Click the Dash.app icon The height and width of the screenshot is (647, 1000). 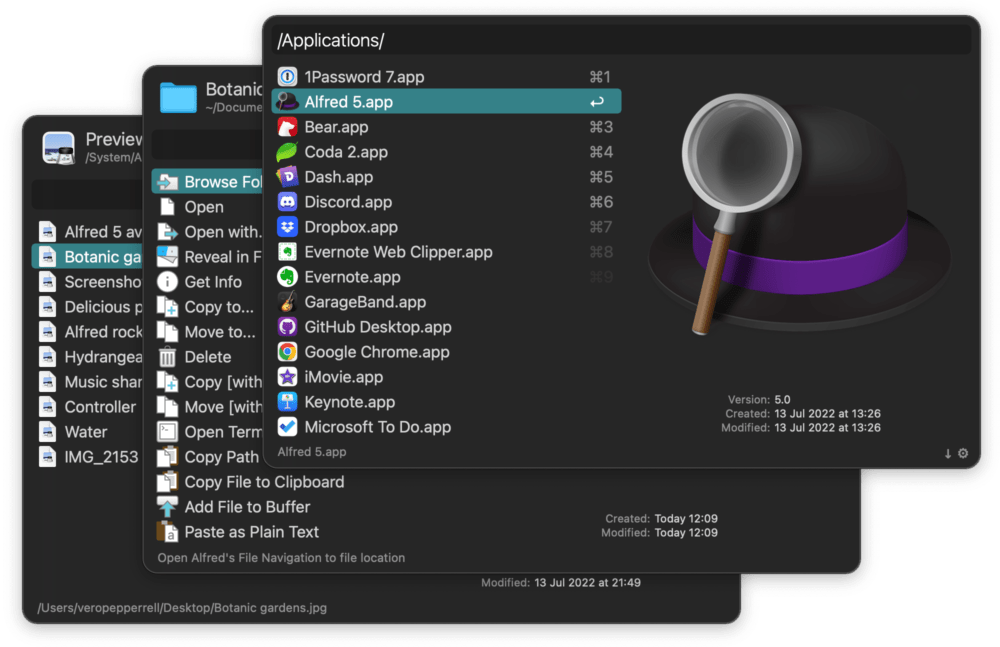[x=285, y=177]
